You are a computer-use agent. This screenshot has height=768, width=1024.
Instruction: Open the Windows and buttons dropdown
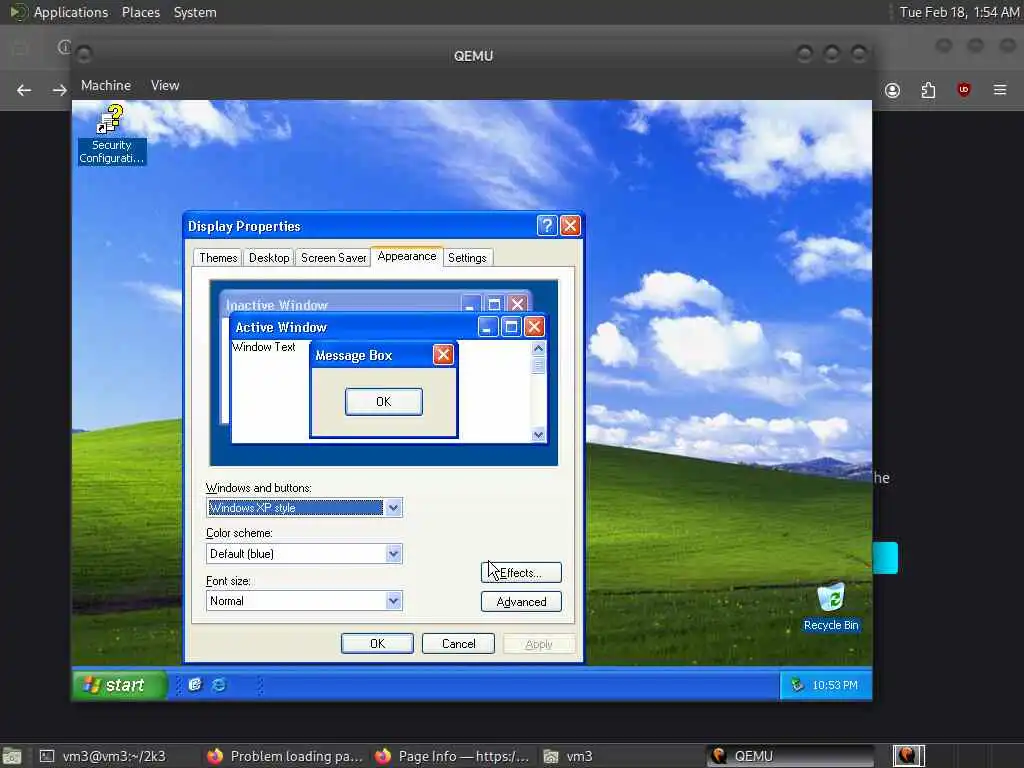click(393, 508)
